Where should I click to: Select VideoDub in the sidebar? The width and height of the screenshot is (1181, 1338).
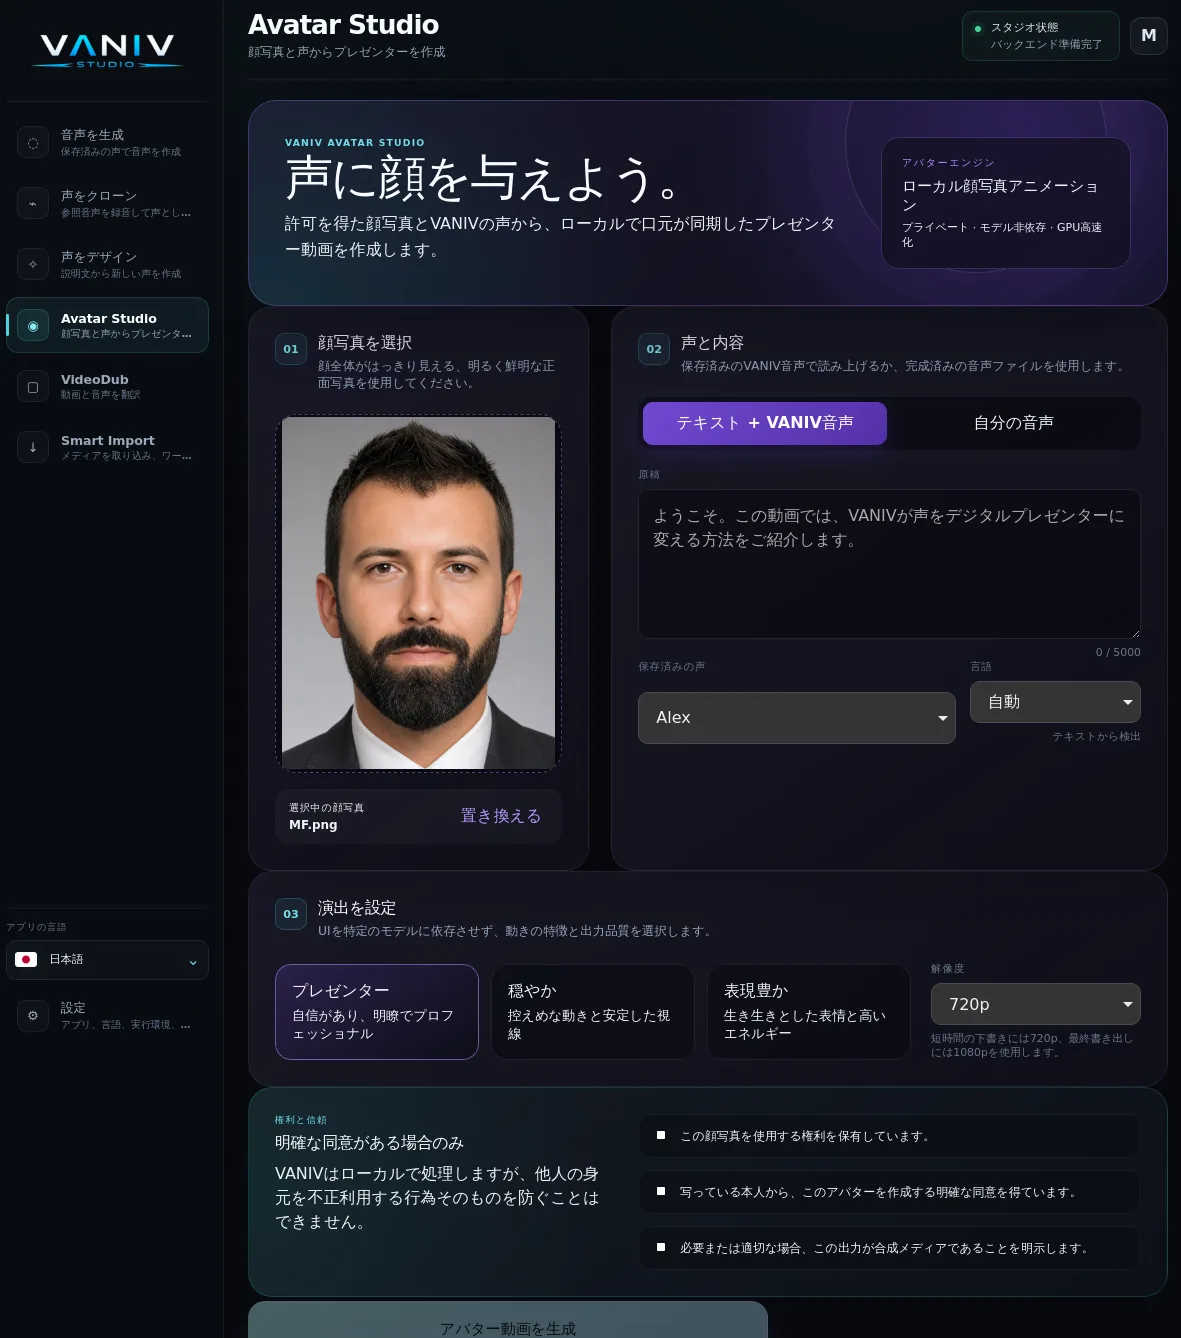point(107,386)
